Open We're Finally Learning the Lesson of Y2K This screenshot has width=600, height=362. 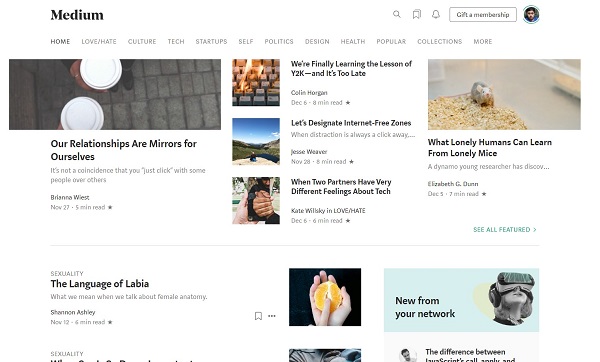351,68
